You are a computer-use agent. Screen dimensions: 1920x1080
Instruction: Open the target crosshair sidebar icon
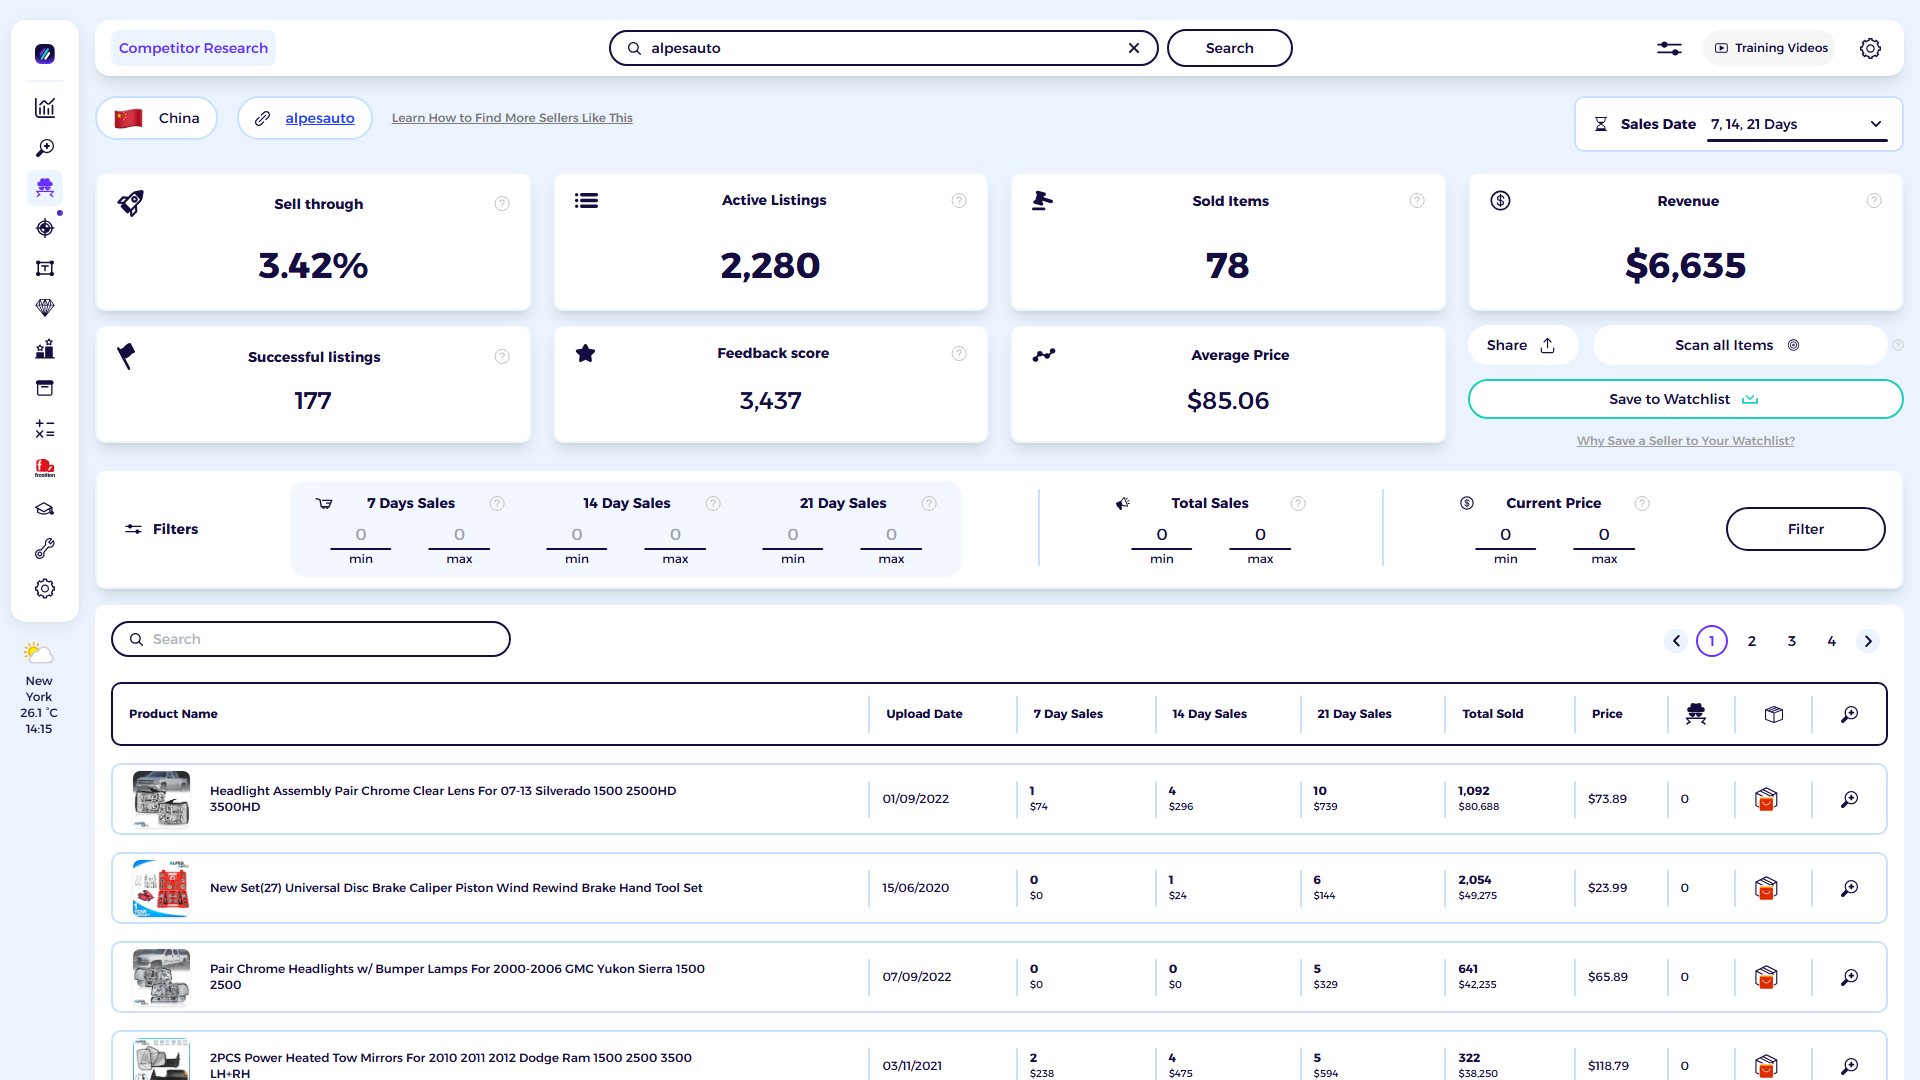coord(45,228)
